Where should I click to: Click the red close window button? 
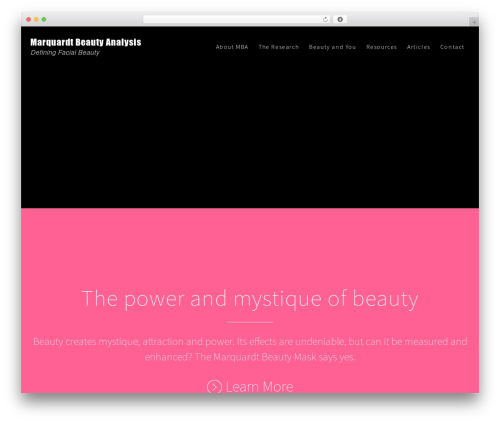pyautogui.click(x=29, y=19)
